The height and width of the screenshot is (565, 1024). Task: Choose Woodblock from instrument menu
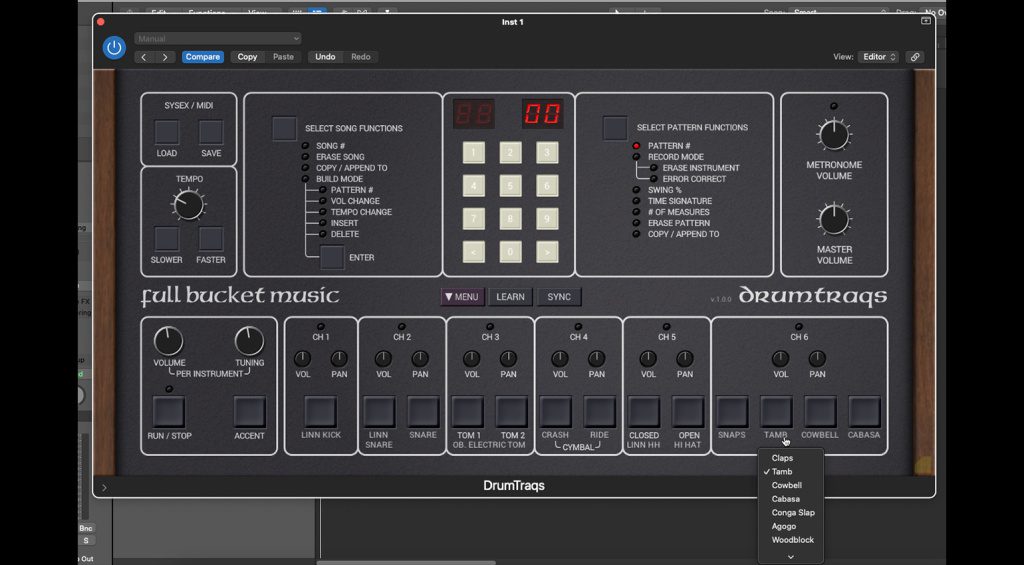click(x=791, y=540)
